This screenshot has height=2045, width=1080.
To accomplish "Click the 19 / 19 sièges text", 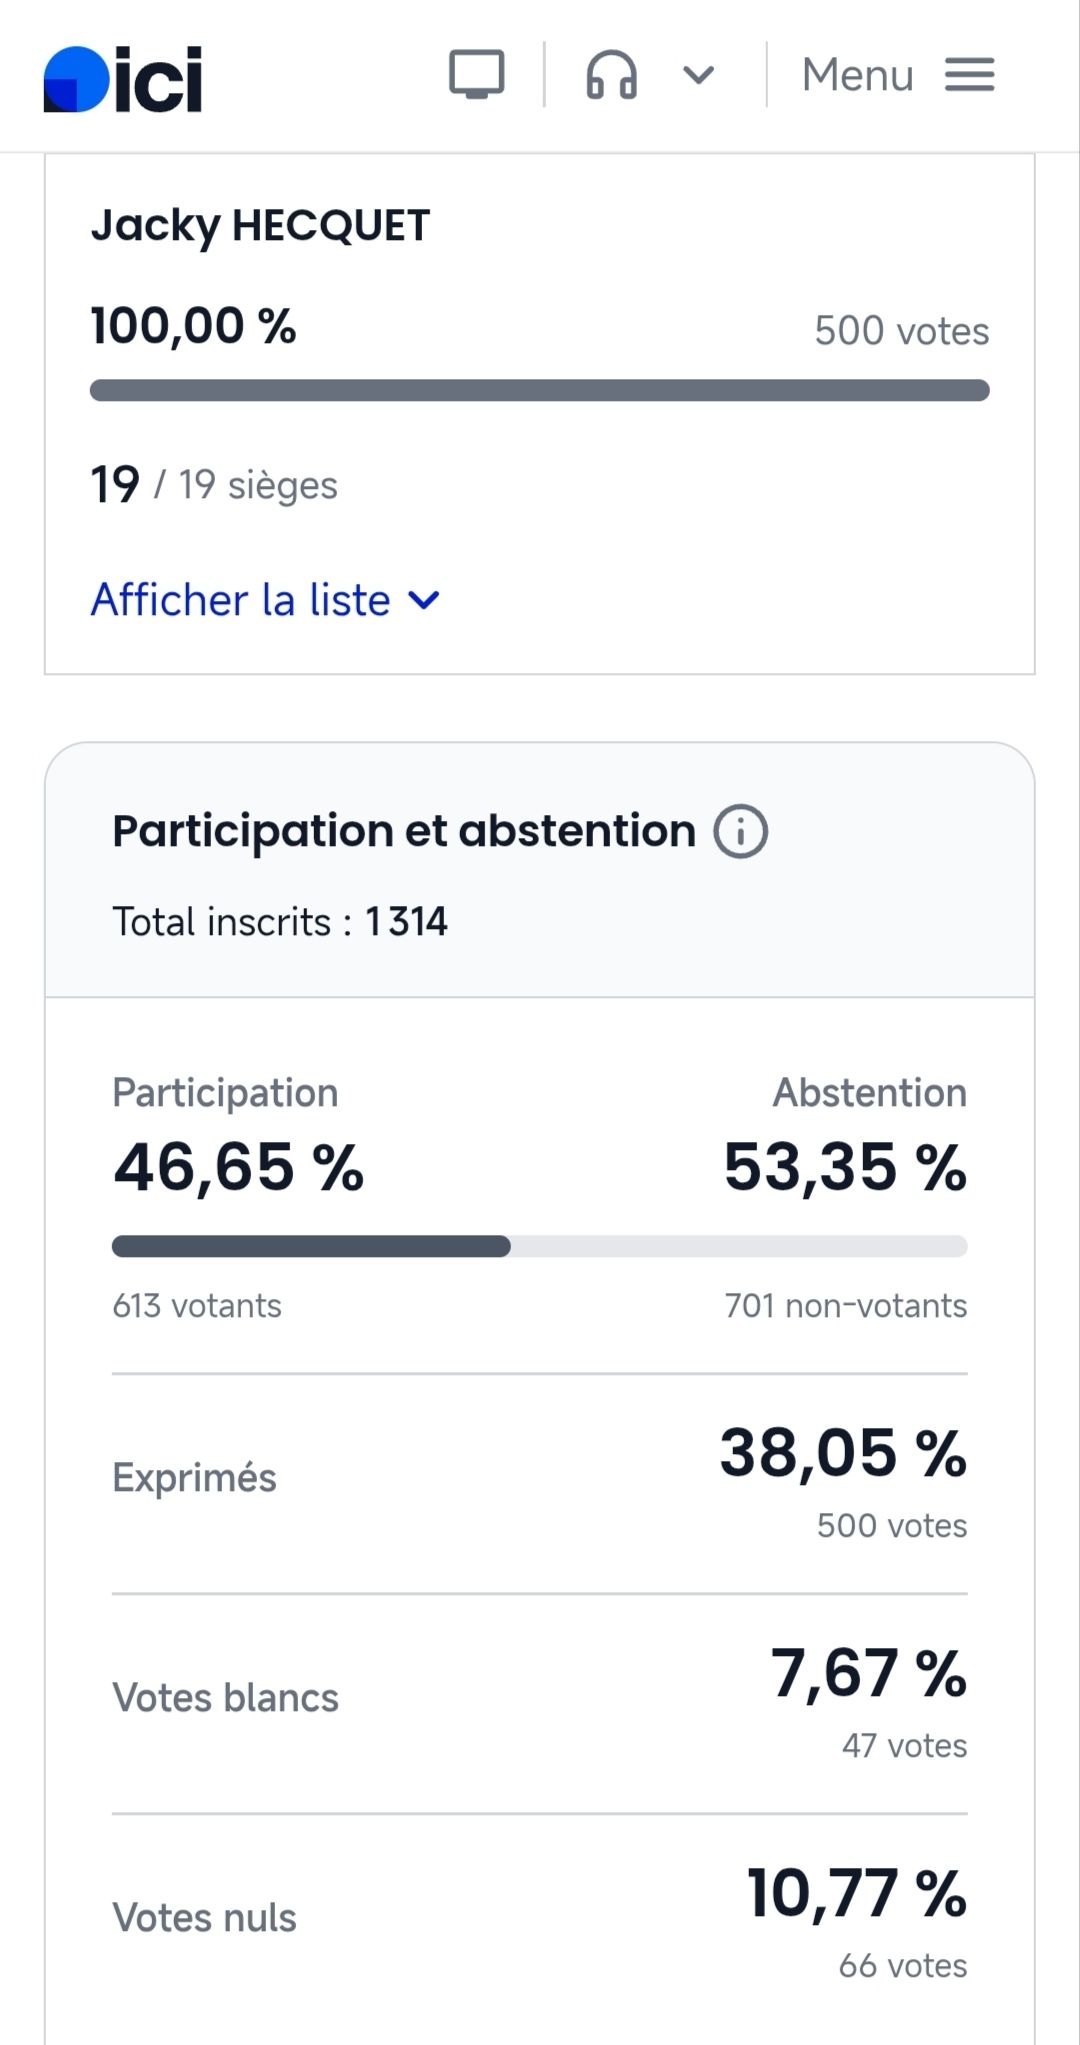I will coord(214,485).
